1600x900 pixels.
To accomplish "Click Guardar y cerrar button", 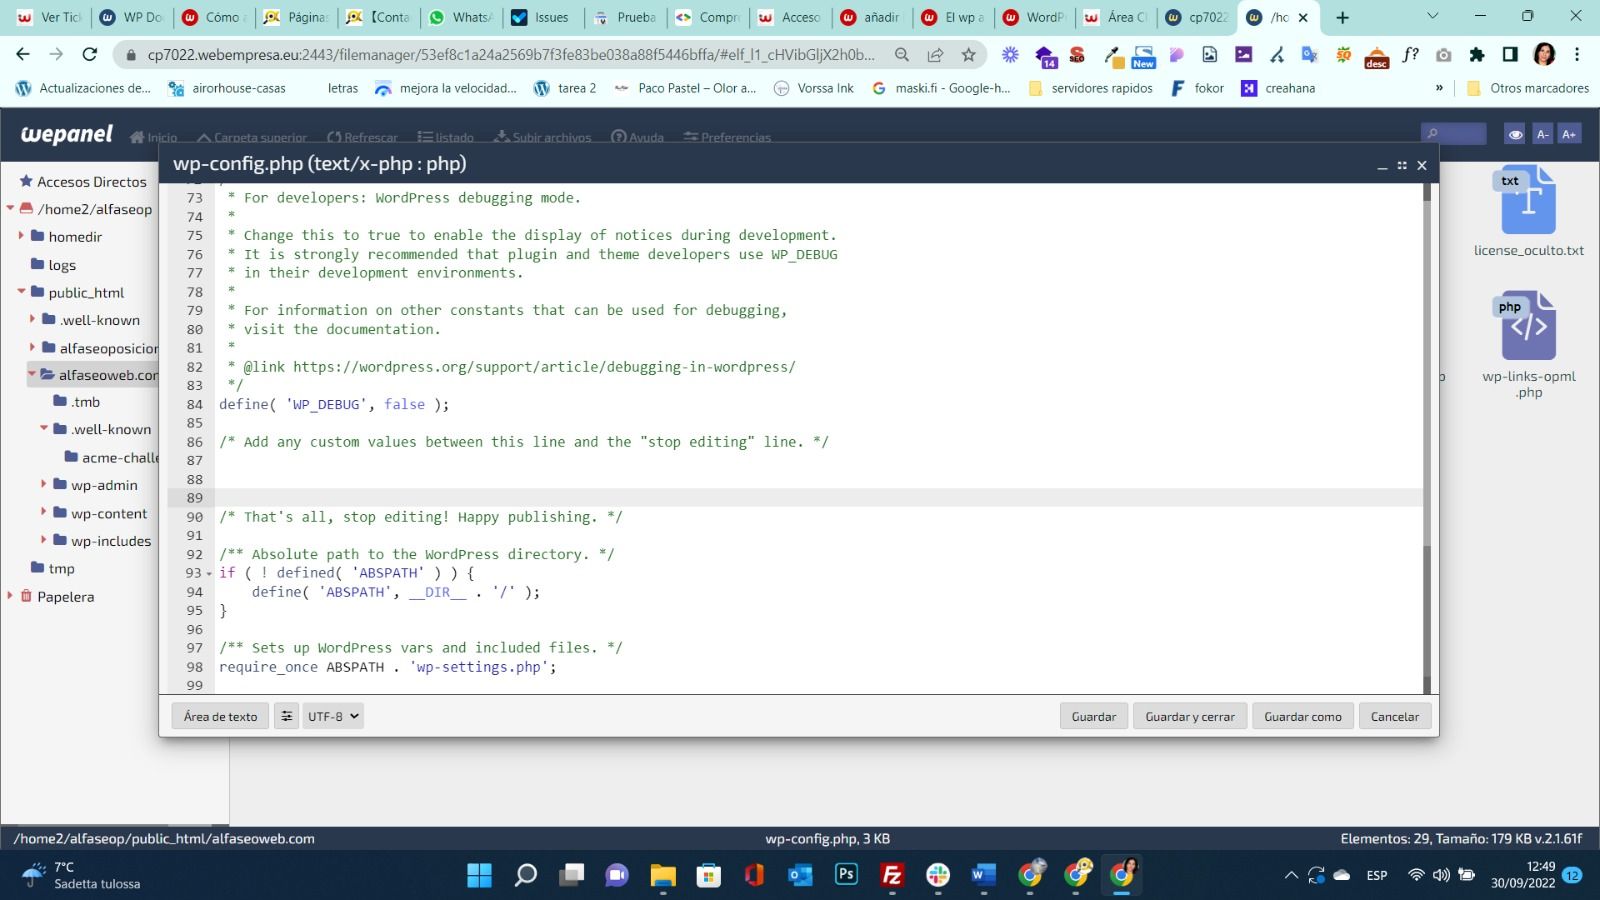I will tap(1189, 716).
